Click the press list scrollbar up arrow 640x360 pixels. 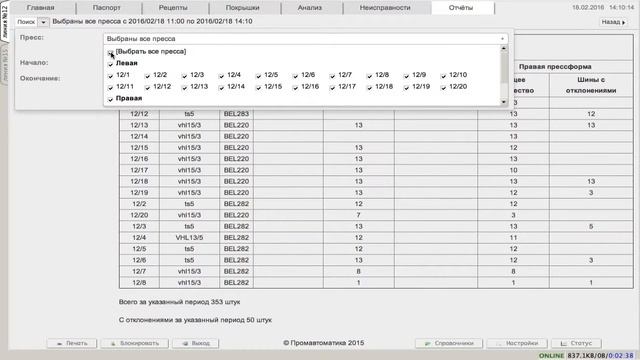click(504, 48)
